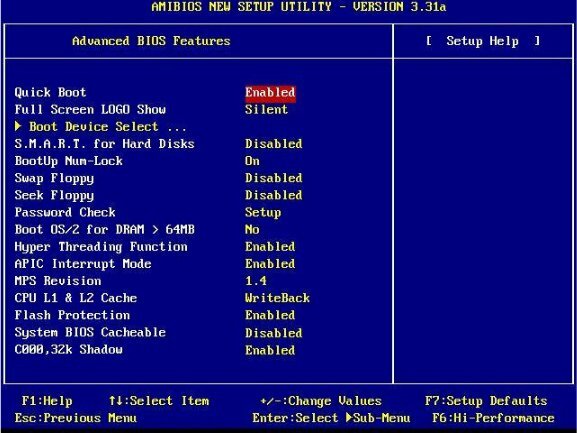Toggle Seek Floppy Disabled value
The height and width of the screenshot is (433, 577).
point(274,195)
